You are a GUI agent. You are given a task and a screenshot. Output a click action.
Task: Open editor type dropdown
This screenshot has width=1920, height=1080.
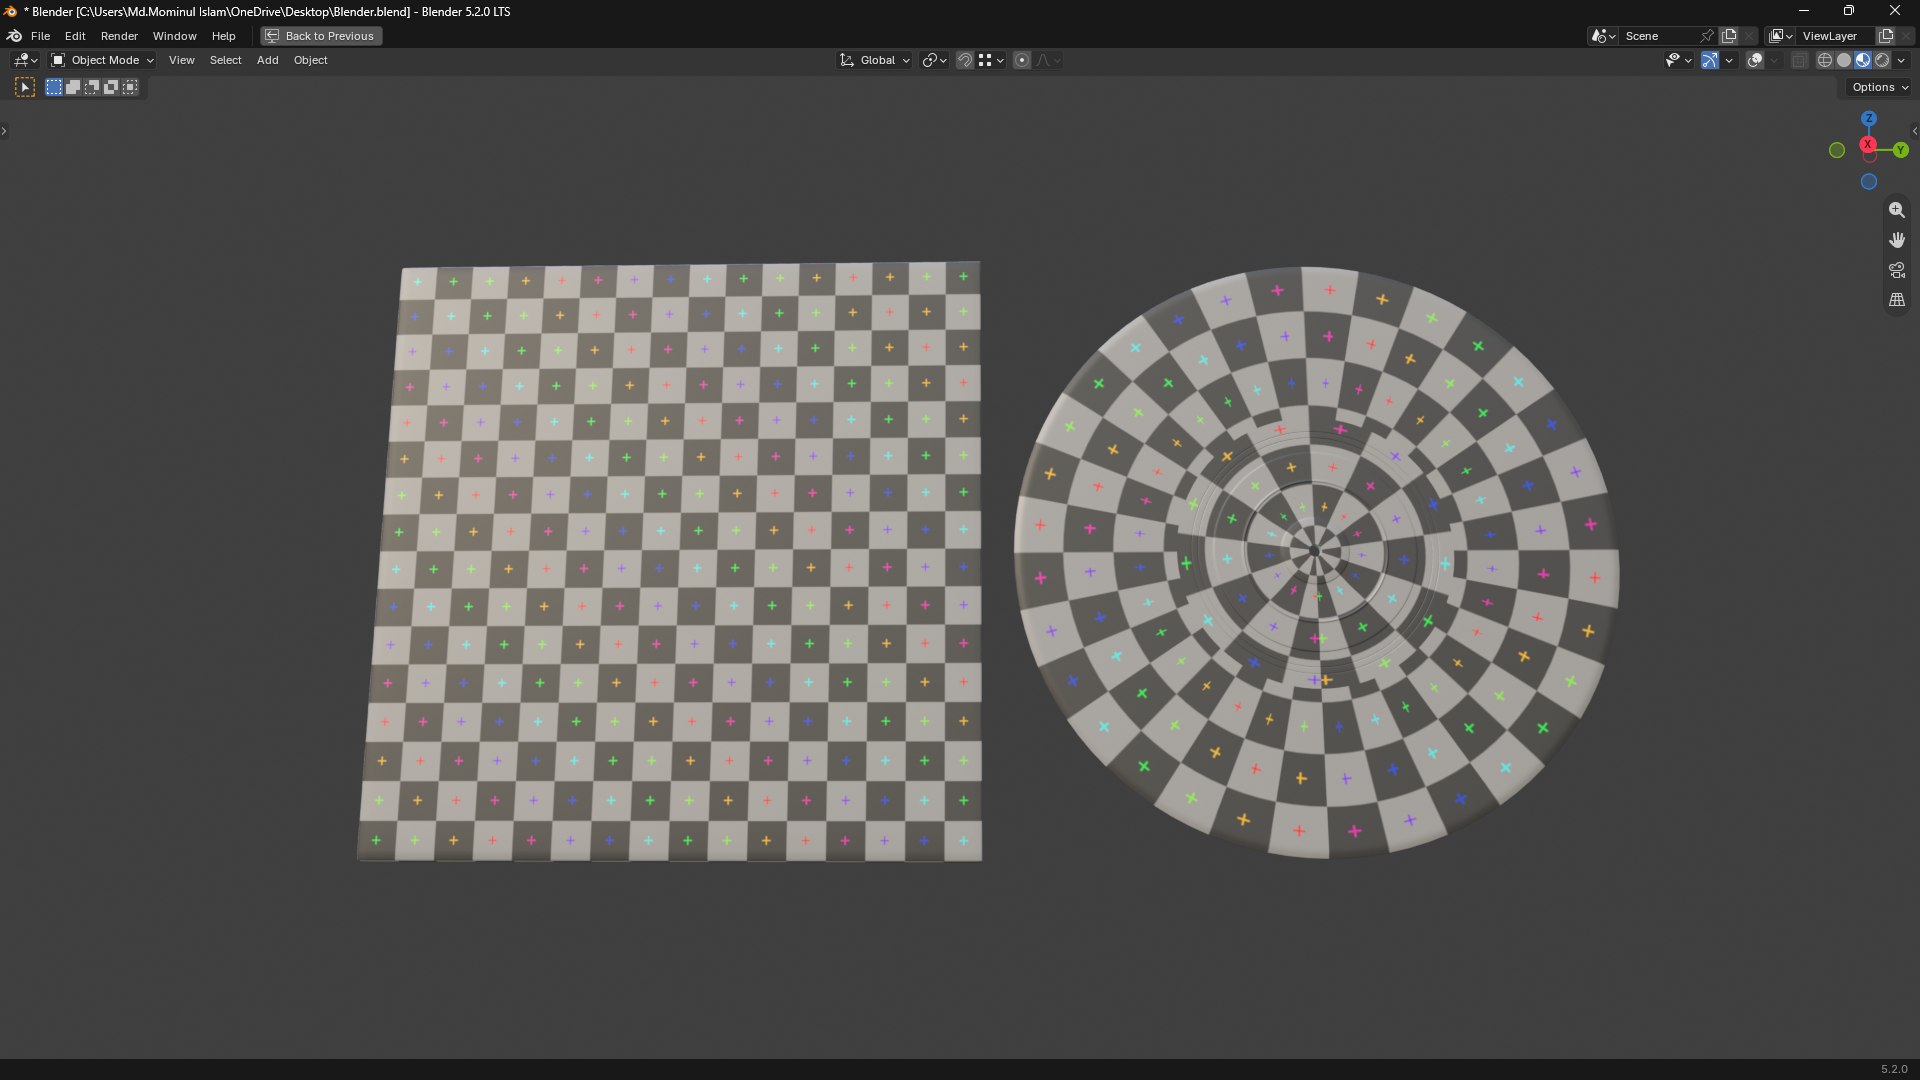coord(25,61)
